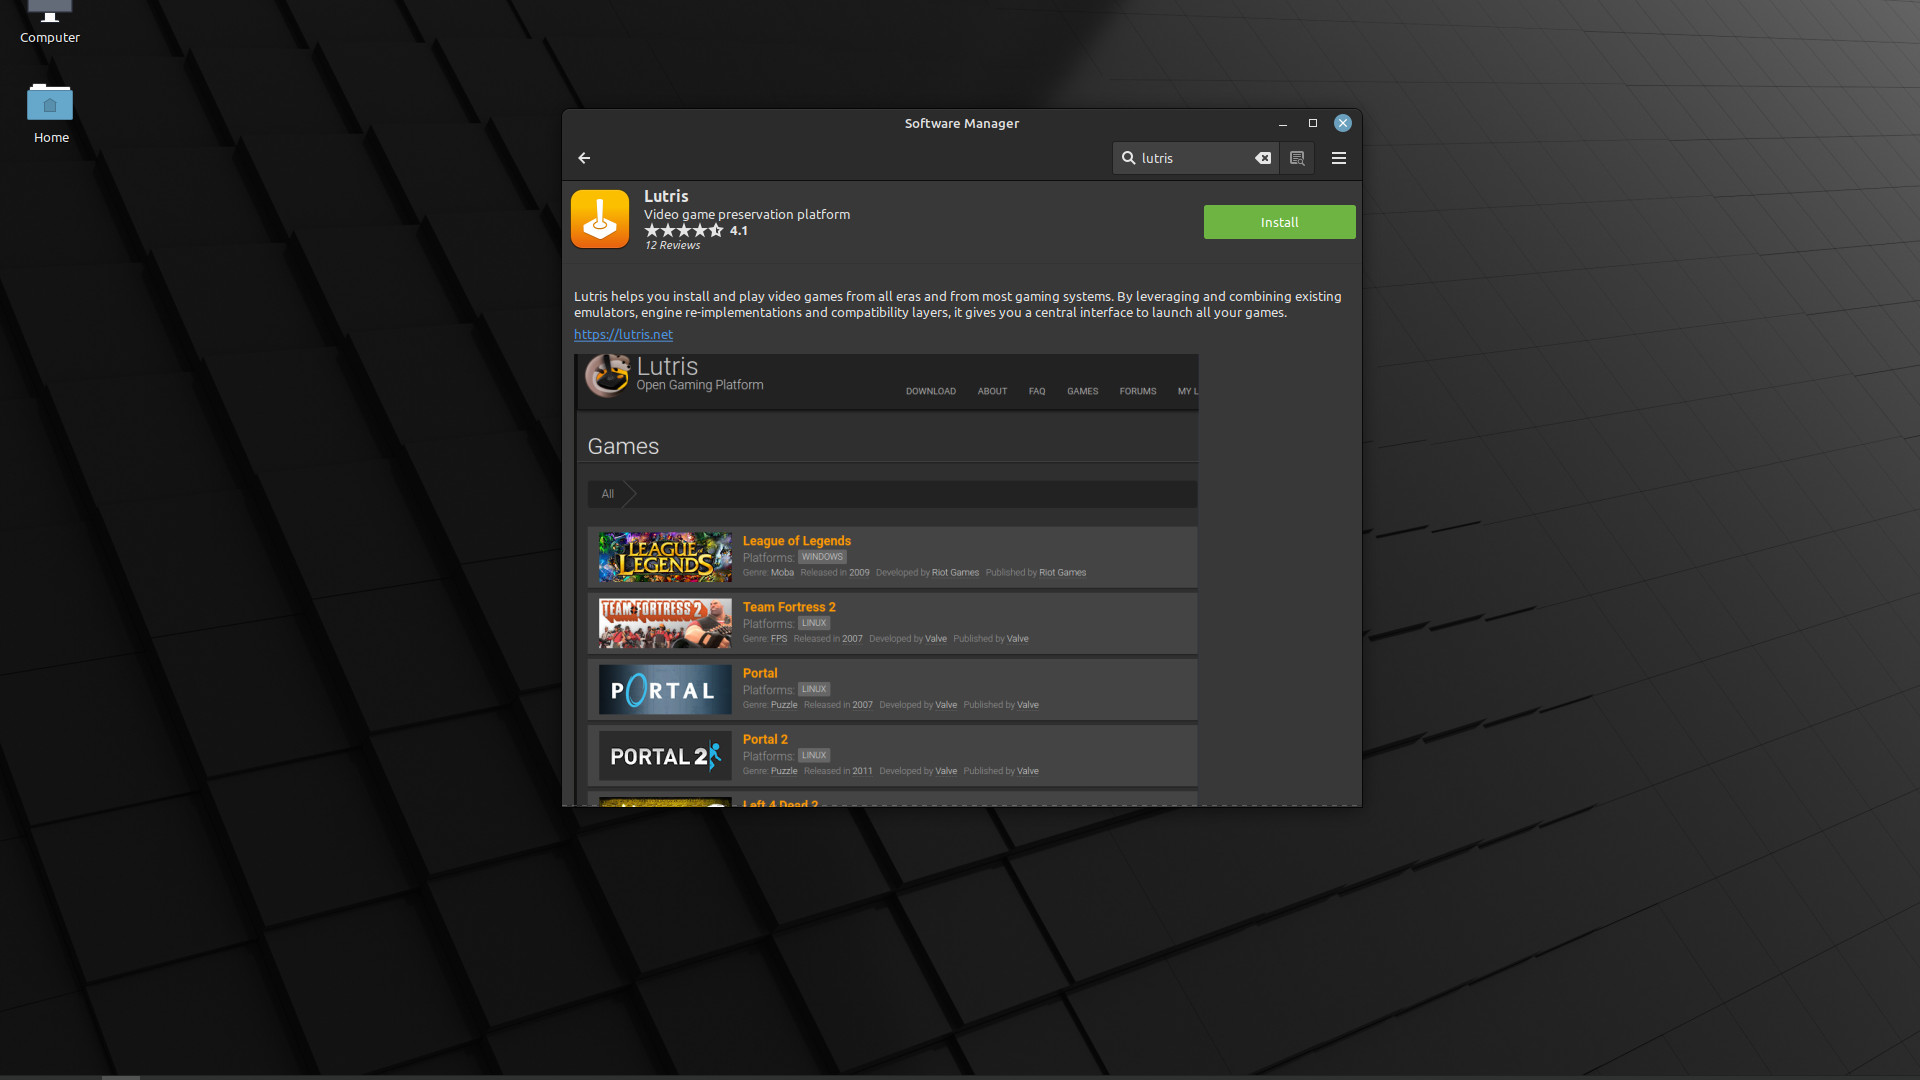Click 'Video game preservation platform' subtitle

pyautogui.click(x=747, y=215)
